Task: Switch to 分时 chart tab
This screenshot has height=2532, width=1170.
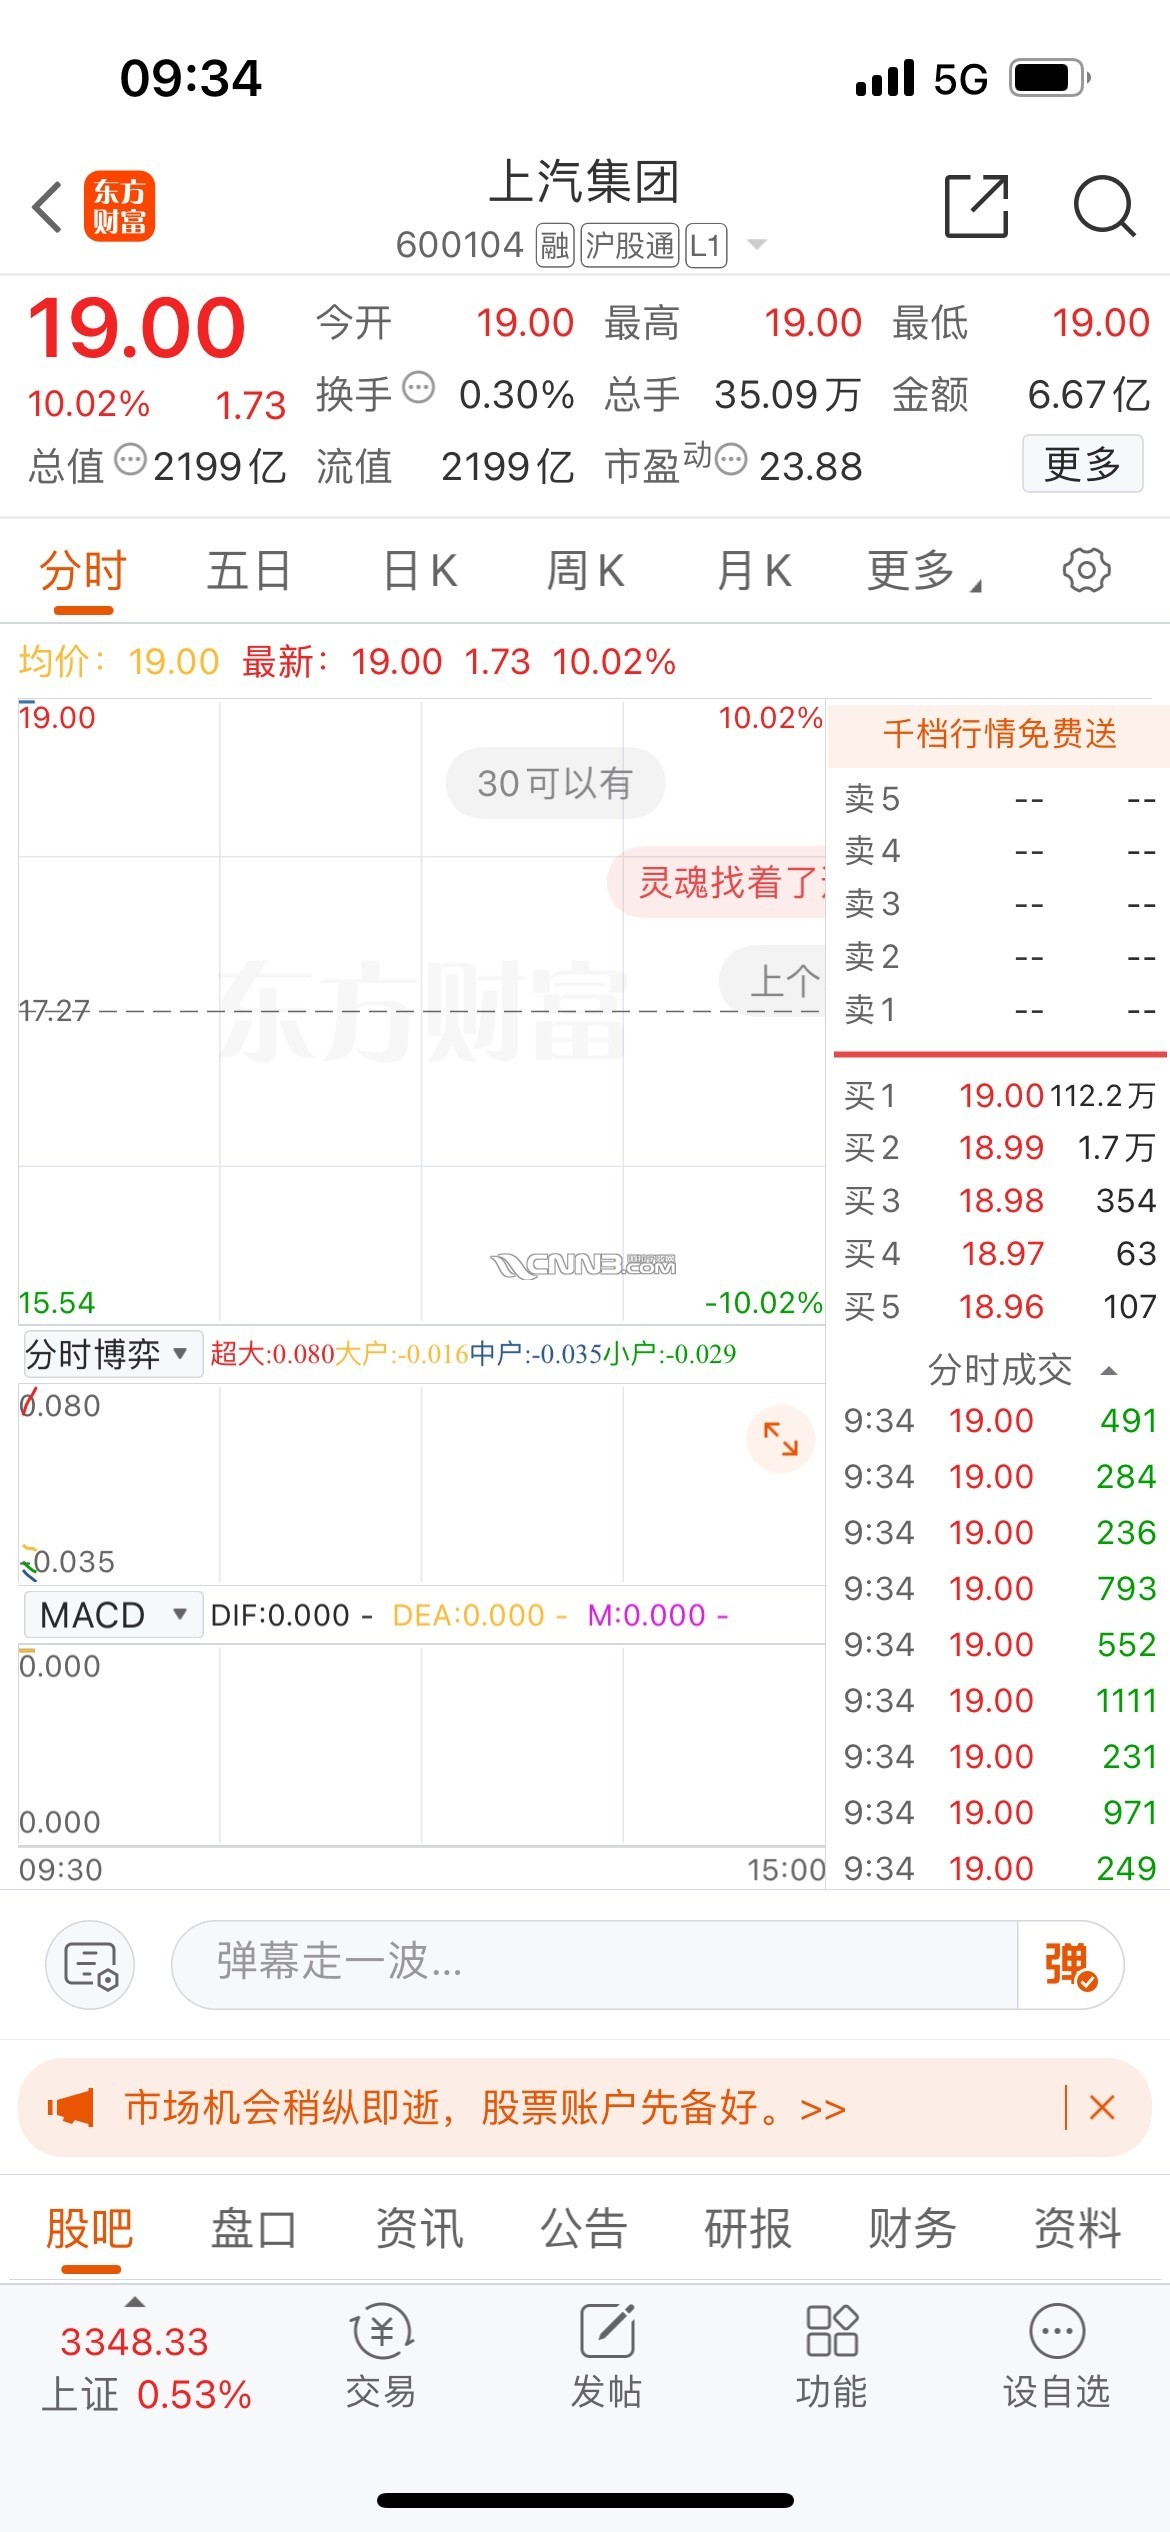Action: [x=83, y=571]
